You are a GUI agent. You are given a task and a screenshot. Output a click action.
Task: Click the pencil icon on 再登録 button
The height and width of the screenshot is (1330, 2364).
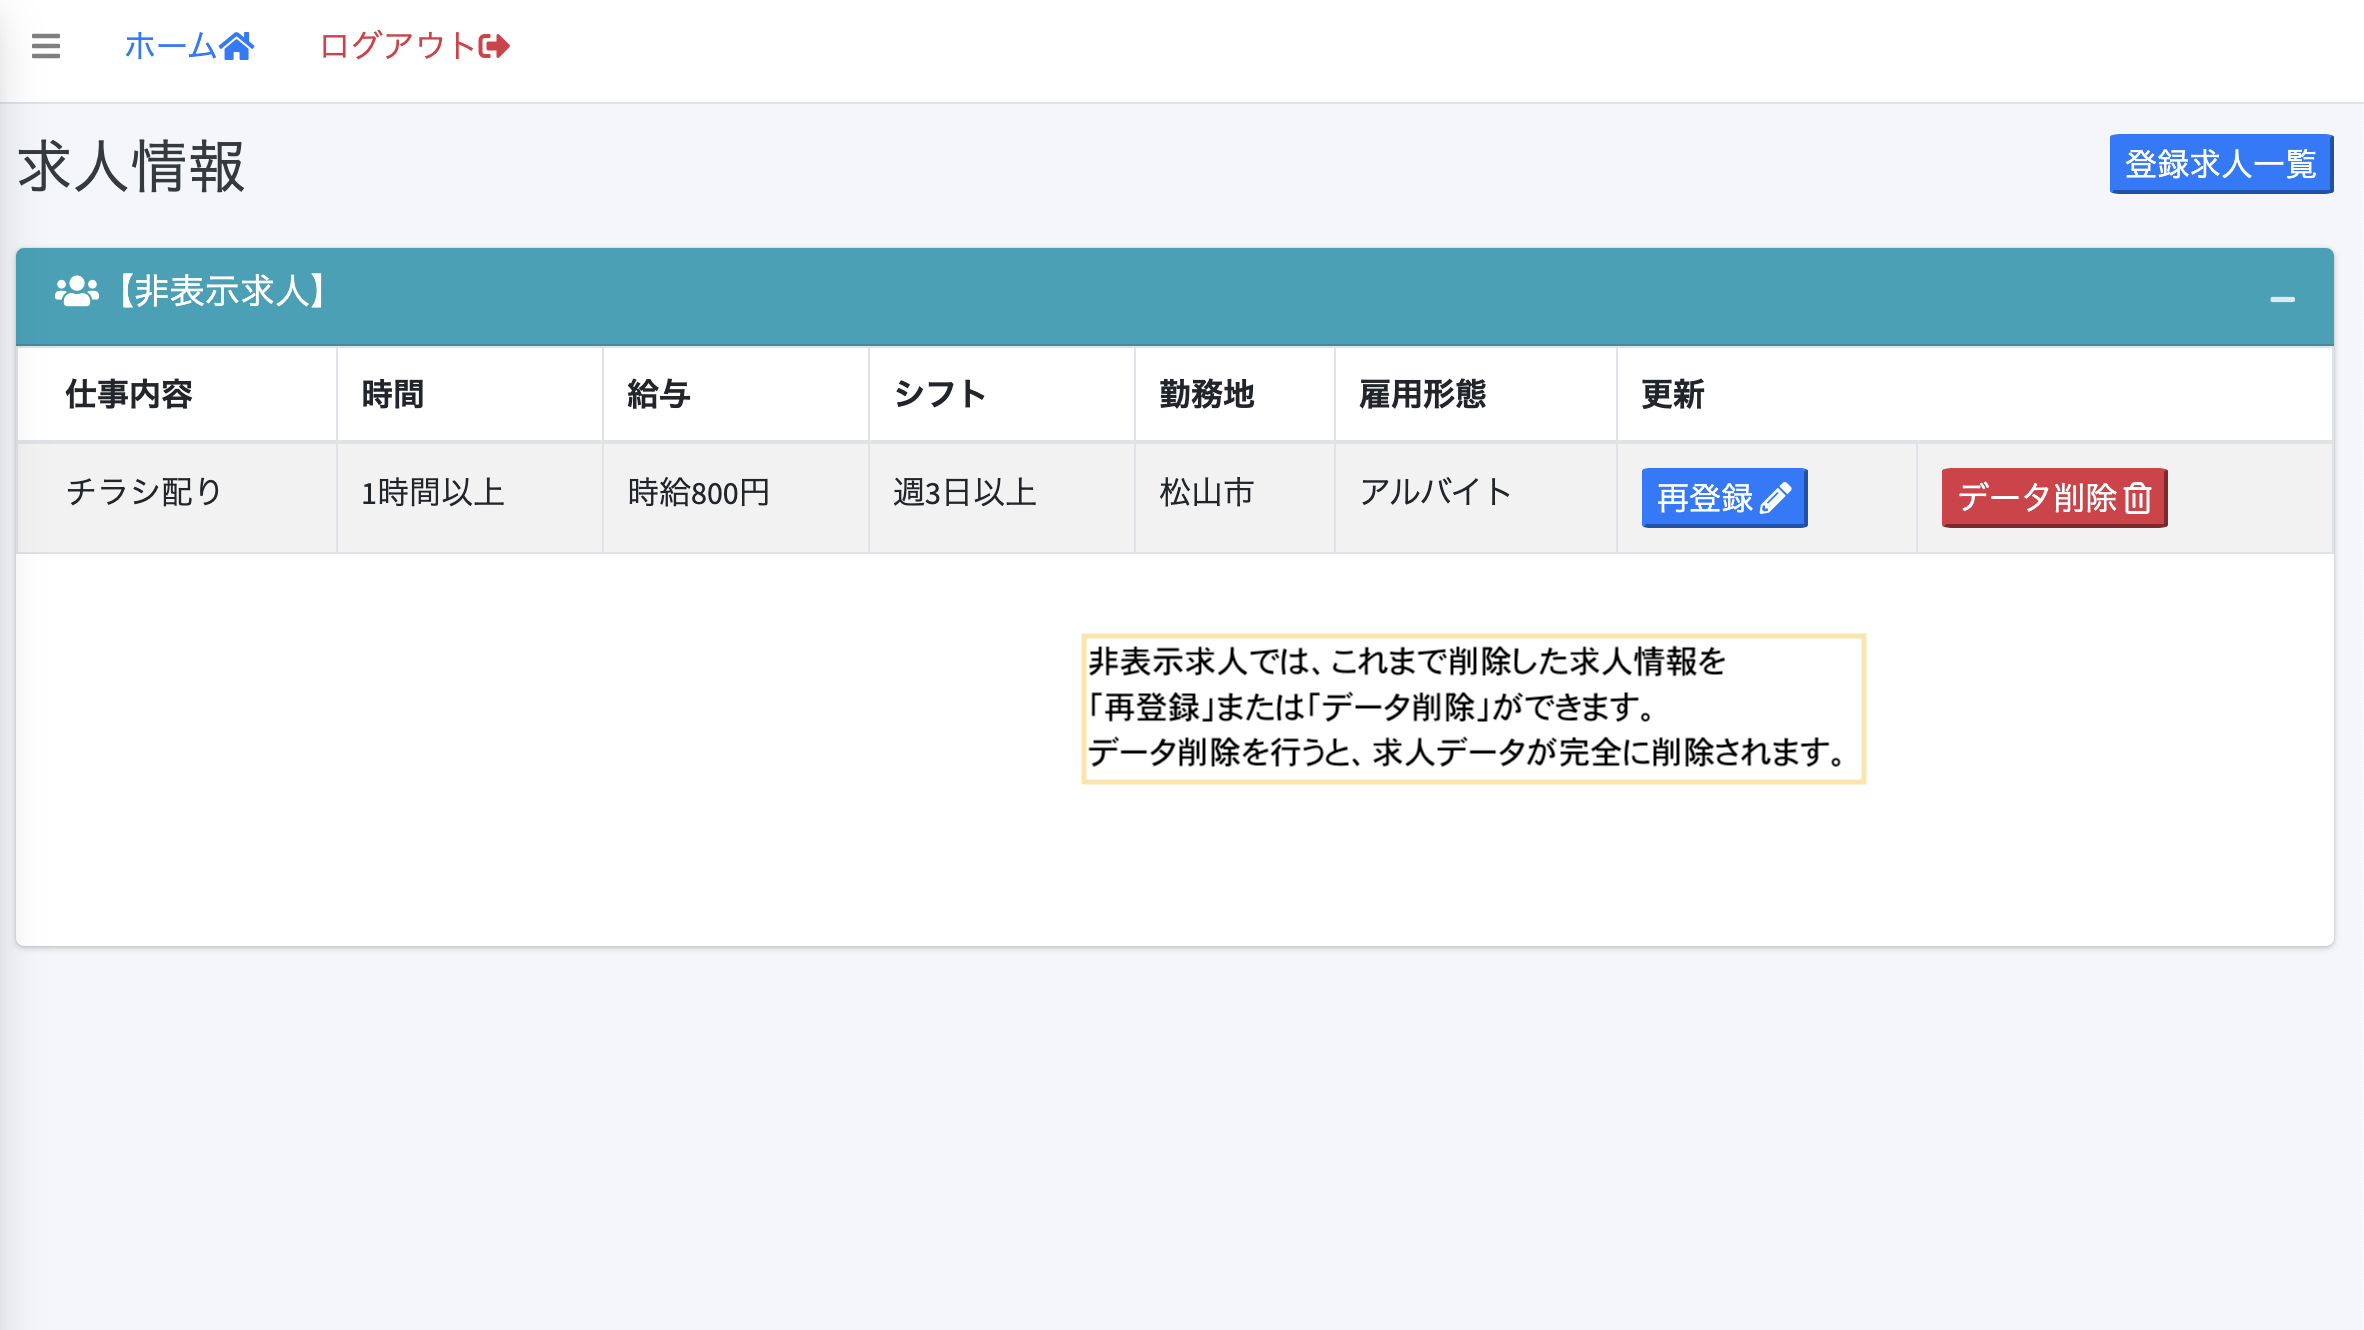(1775, 498)
